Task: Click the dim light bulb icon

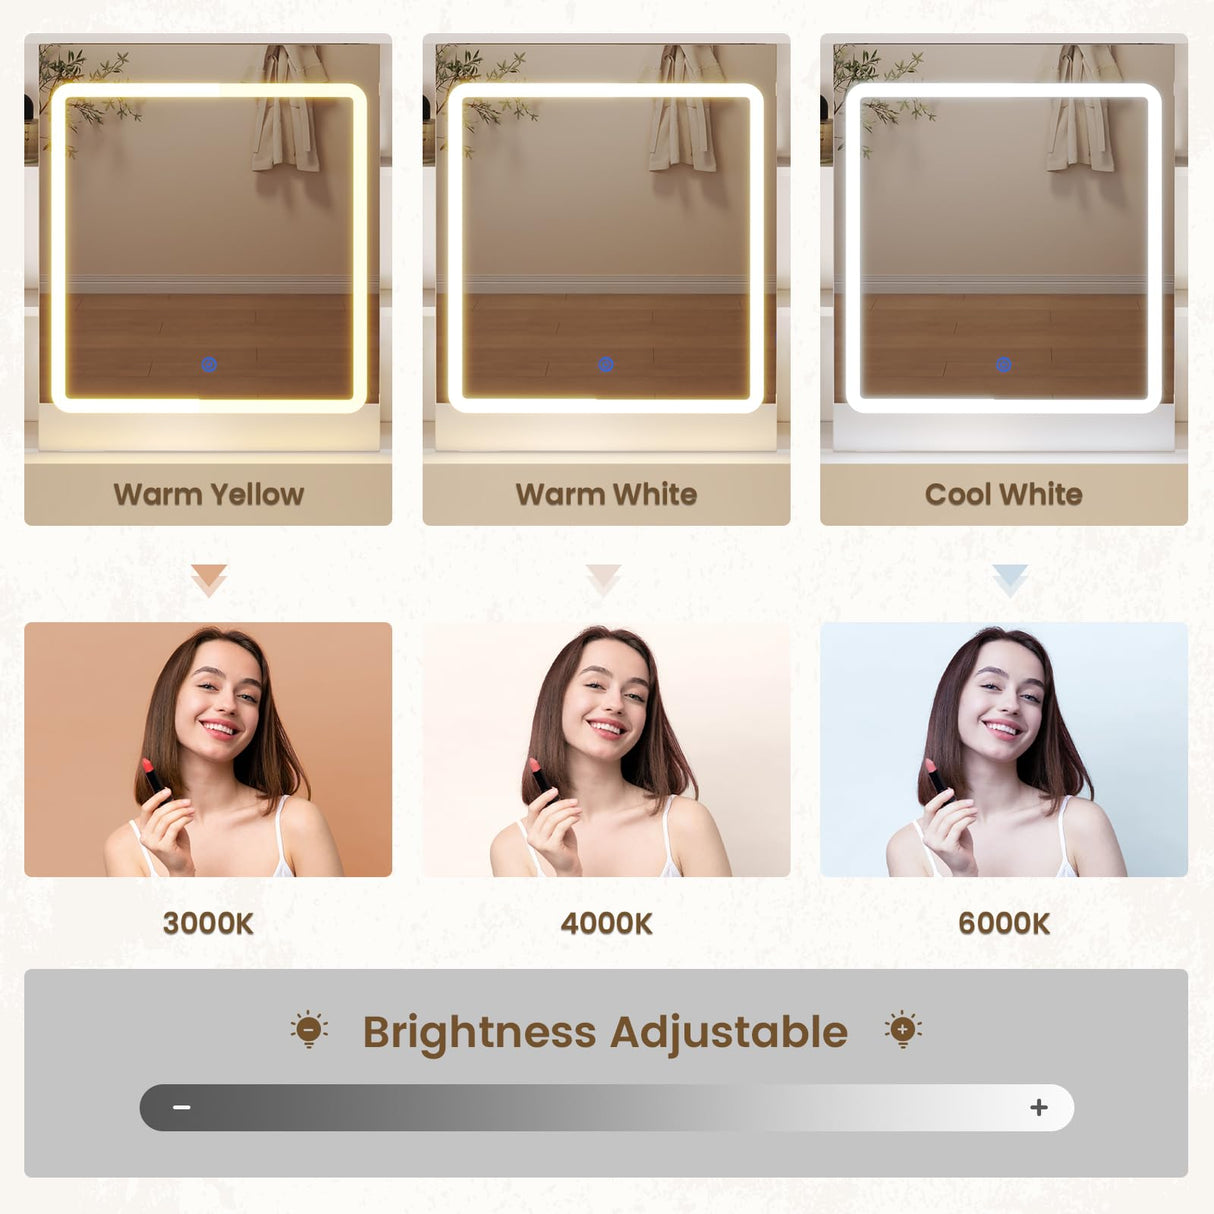Action: pyautogui.click(x=309, y=1029)
